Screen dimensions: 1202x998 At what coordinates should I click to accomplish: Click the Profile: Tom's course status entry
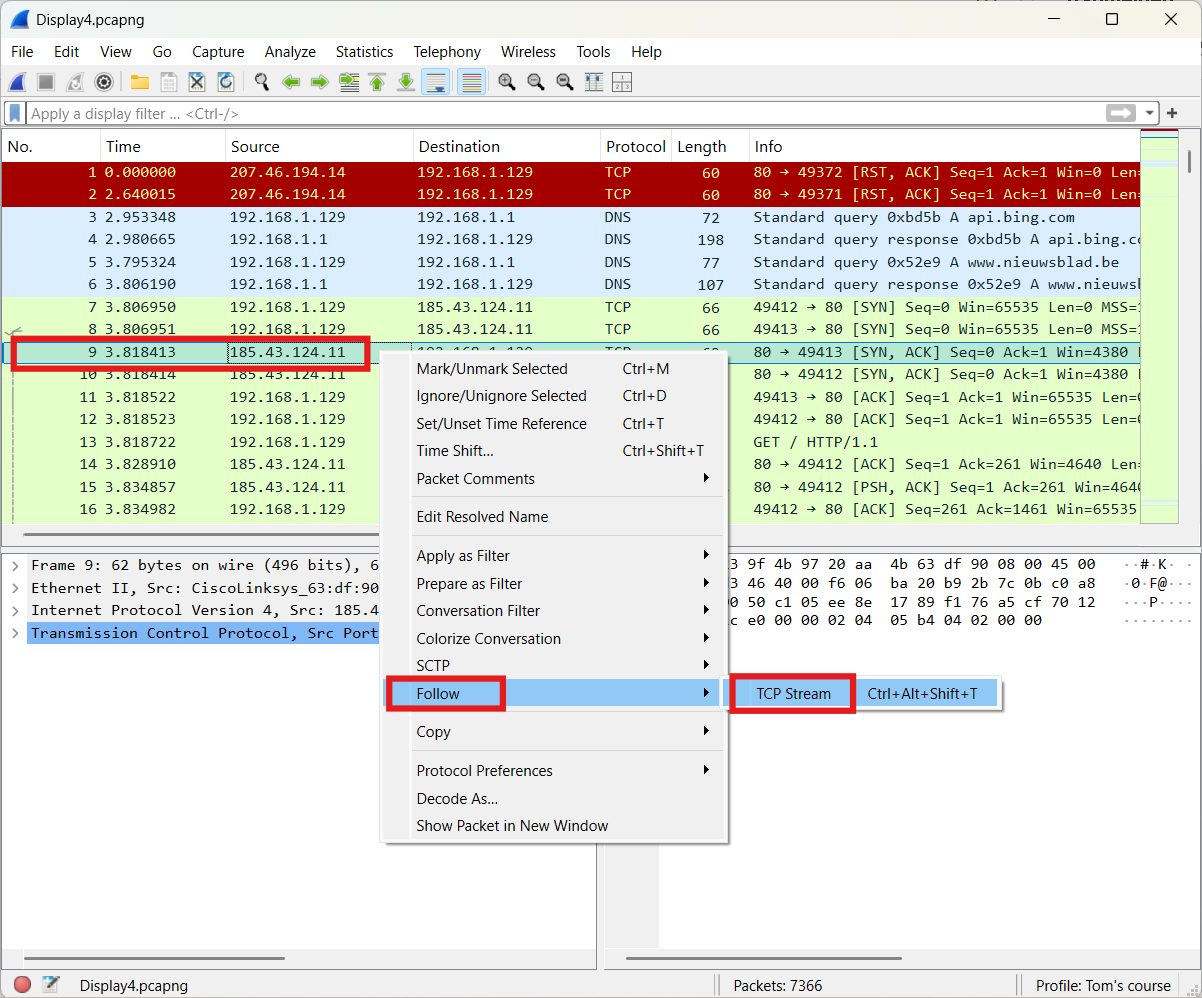pos(1103,985)
